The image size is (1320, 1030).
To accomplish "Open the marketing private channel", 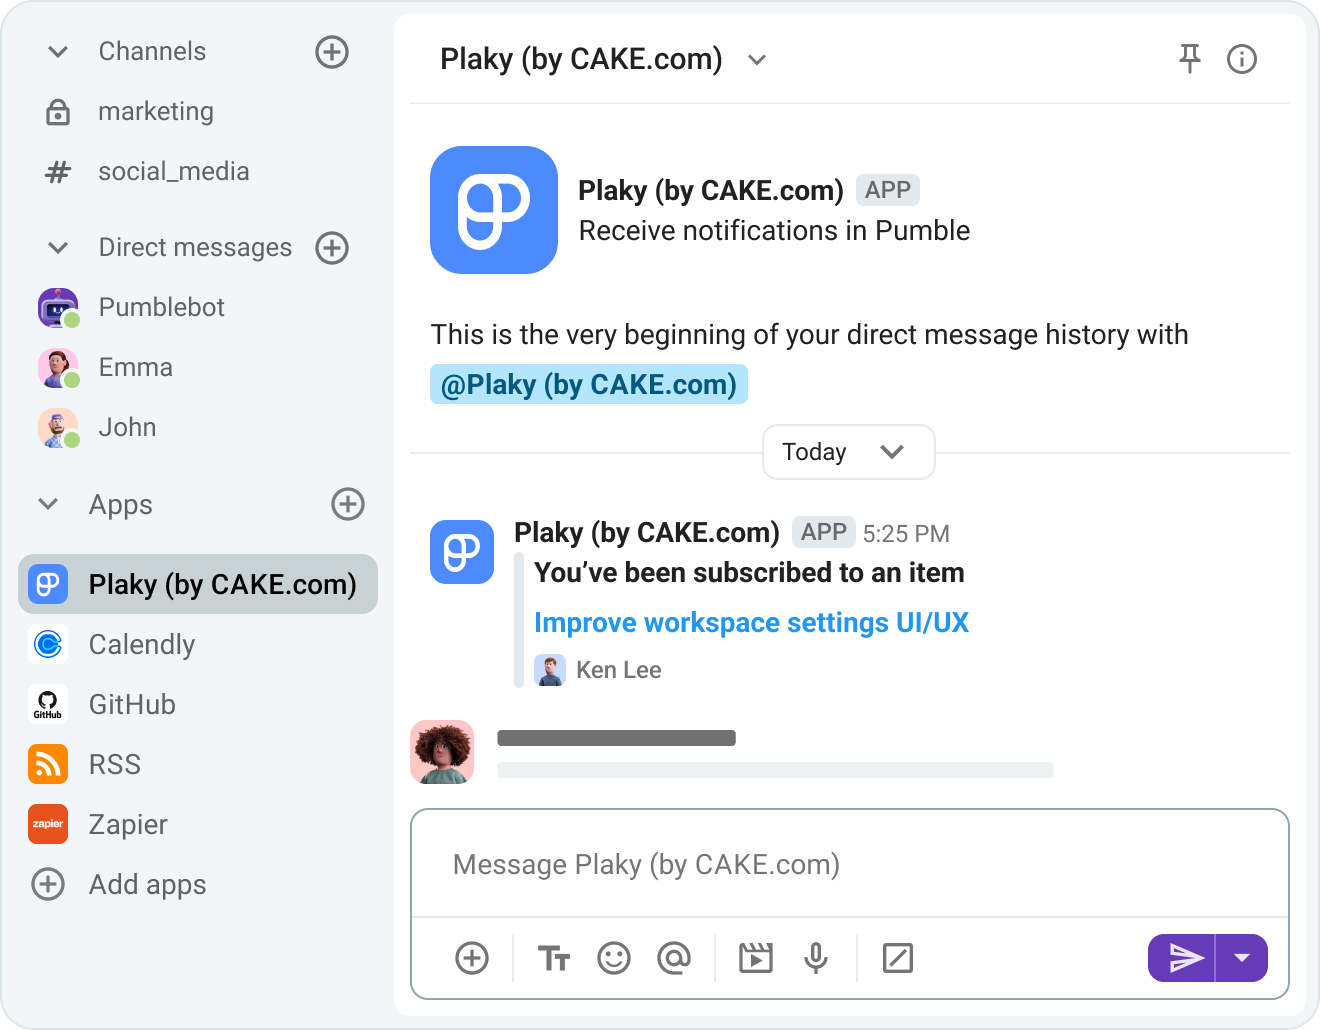I will click(156, 111).
